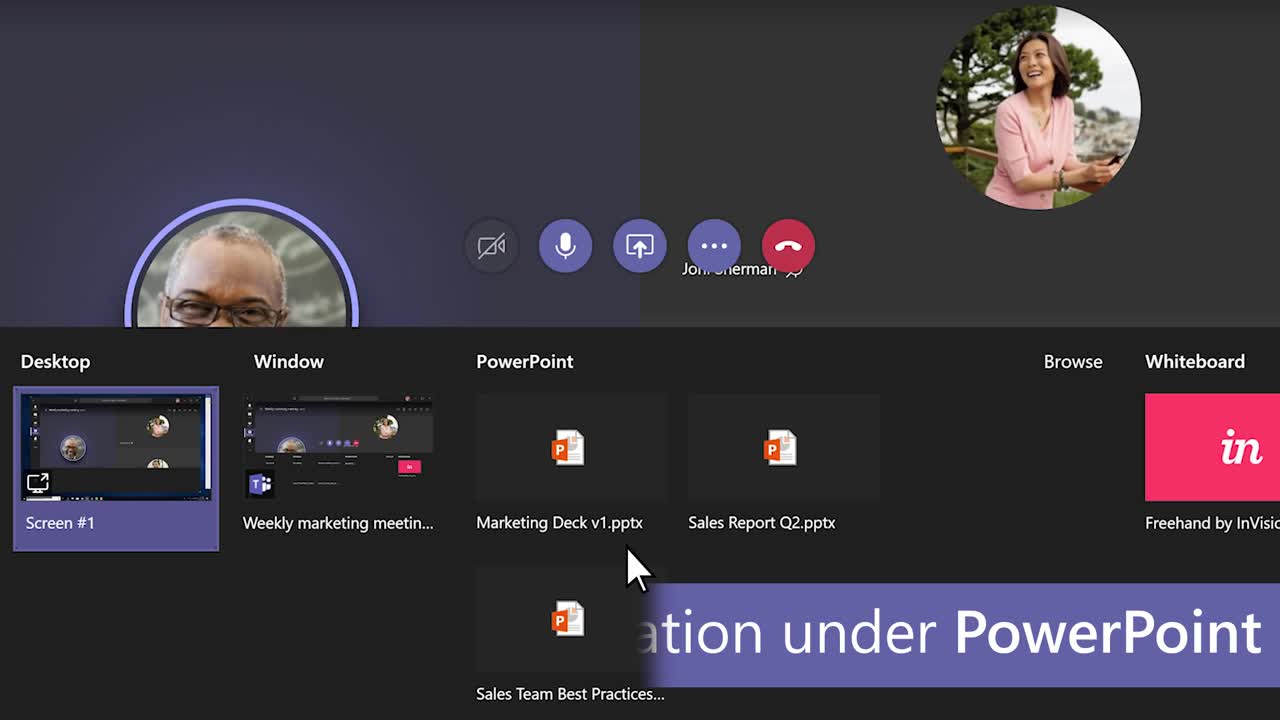Click the Screen #1 label
This screenshot has width=1280, height=720.
pos(60,523)
